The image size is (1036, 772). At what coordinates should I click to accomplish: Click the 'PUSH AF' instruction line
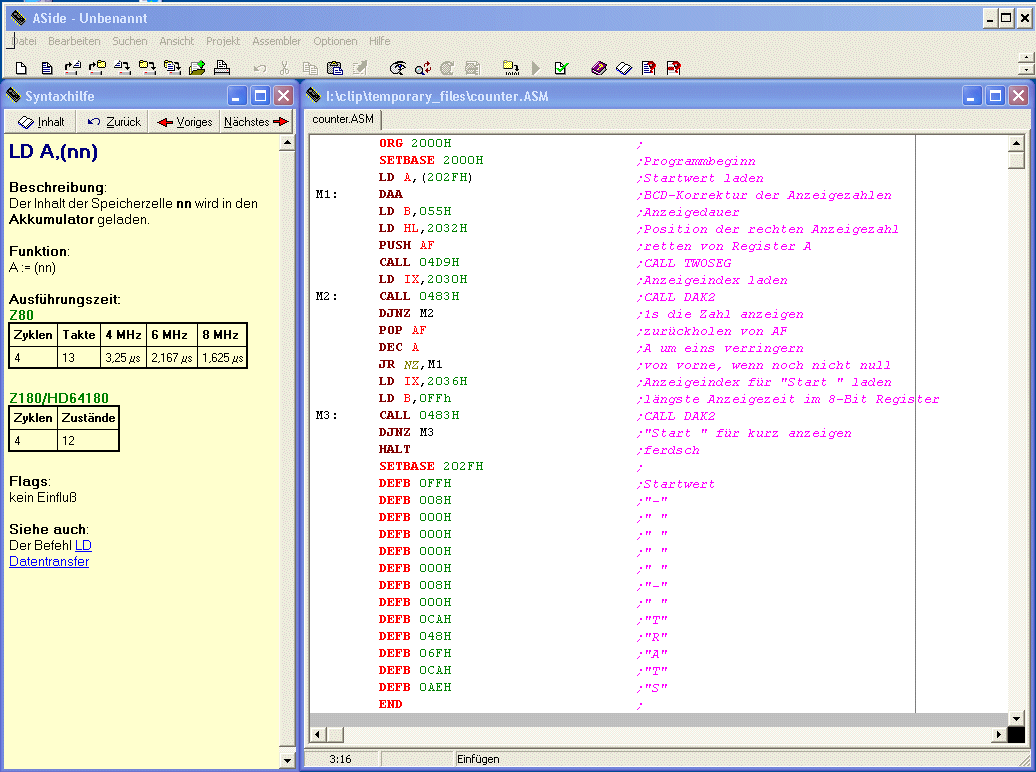pyautogui.click(x=406, y=245)
